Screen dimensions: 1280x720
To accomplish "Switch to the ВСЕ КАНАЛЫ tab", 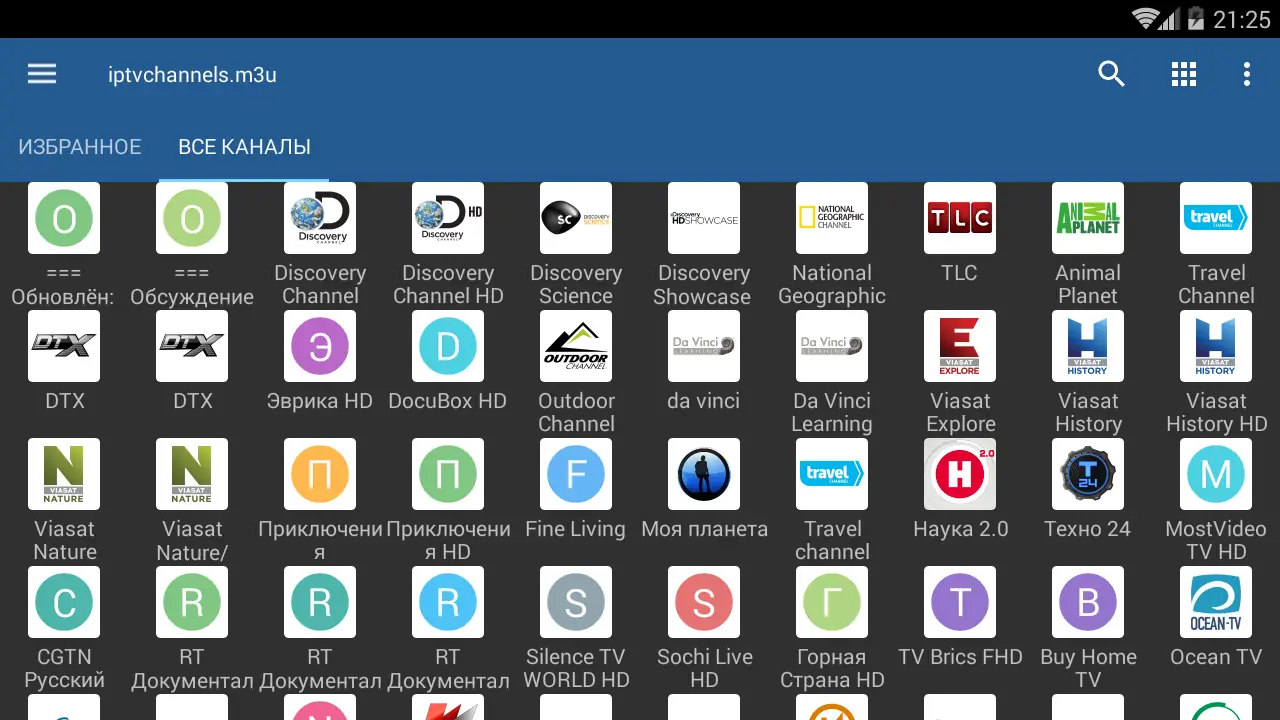I will coord(244,146).
